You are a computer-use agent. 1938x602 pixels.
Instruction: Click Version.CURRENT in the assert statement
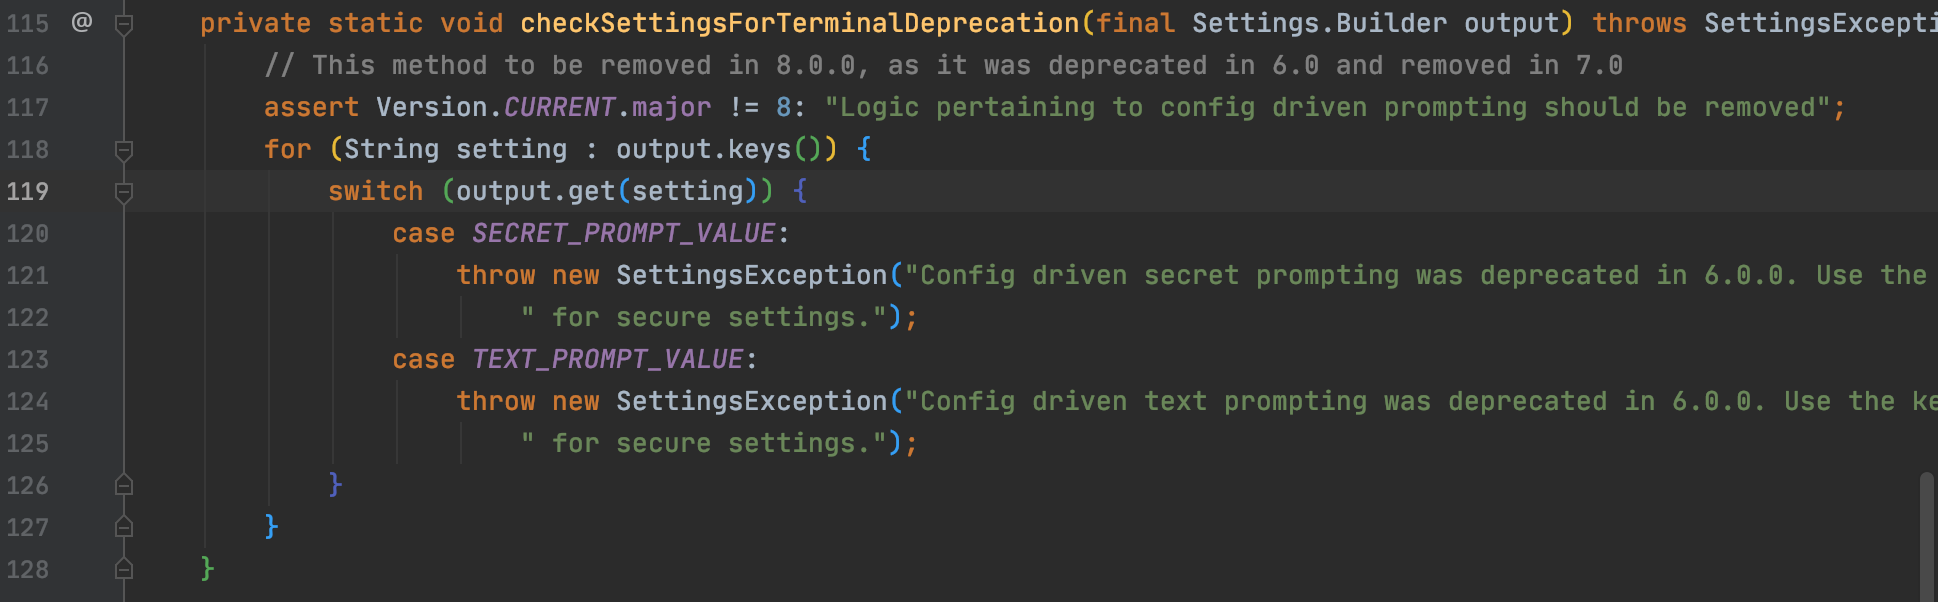tap(495, 107)
